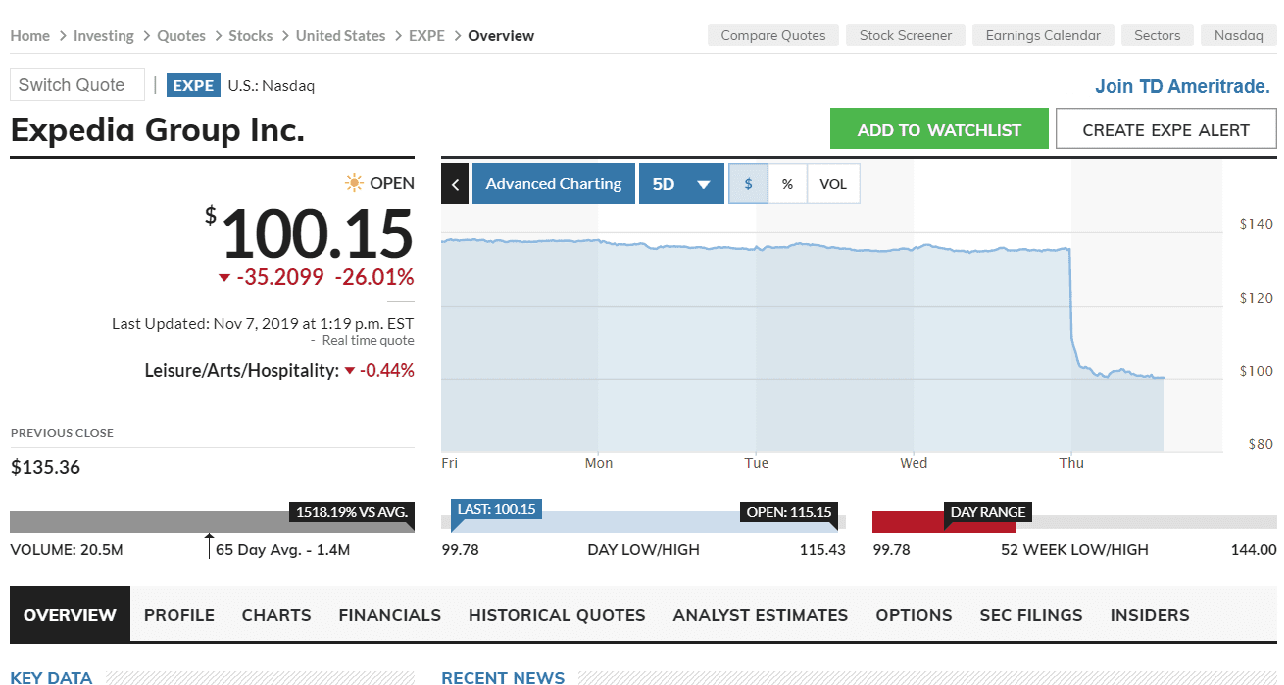Viewport: 1284px width, 685px height.
Task: Switch to the Historical Quotes tab
Action: tap(557, 615)
